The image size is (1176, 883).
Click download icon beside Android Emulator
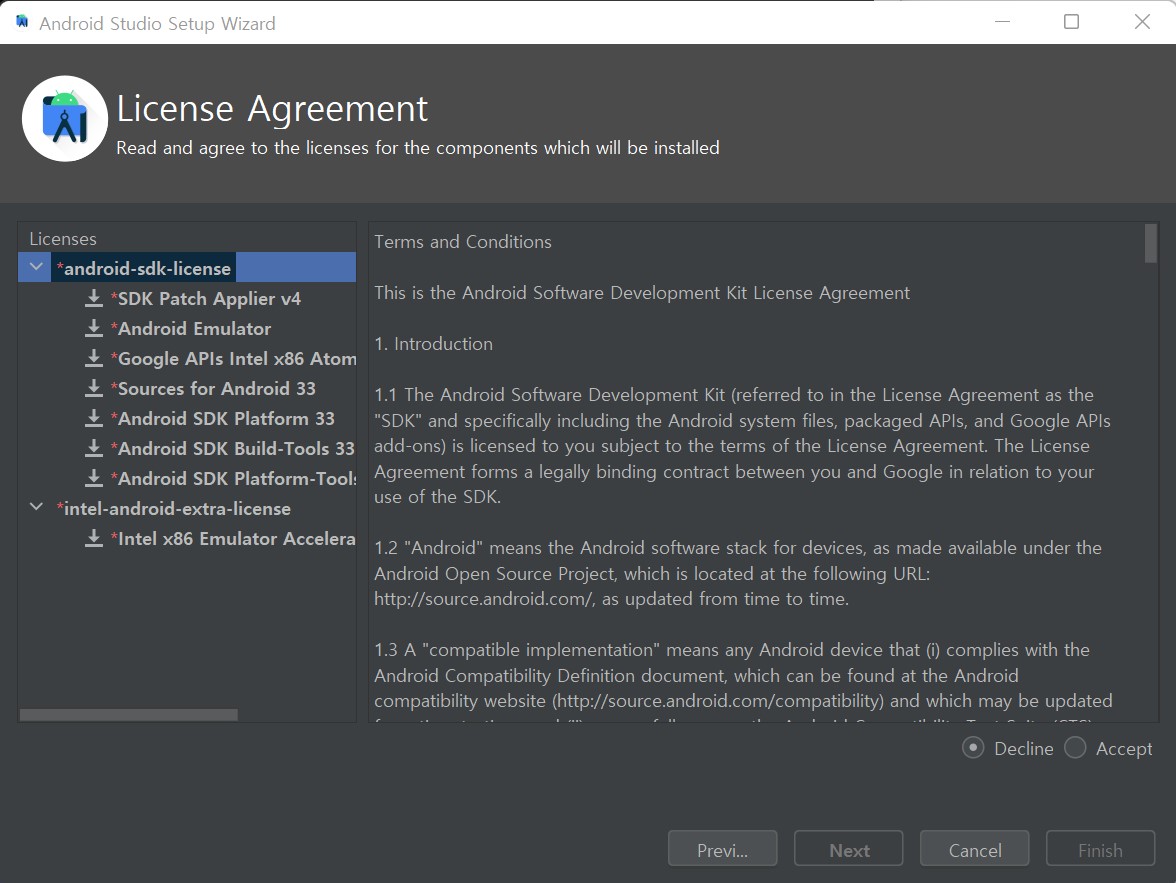click(x=94, y=329)
